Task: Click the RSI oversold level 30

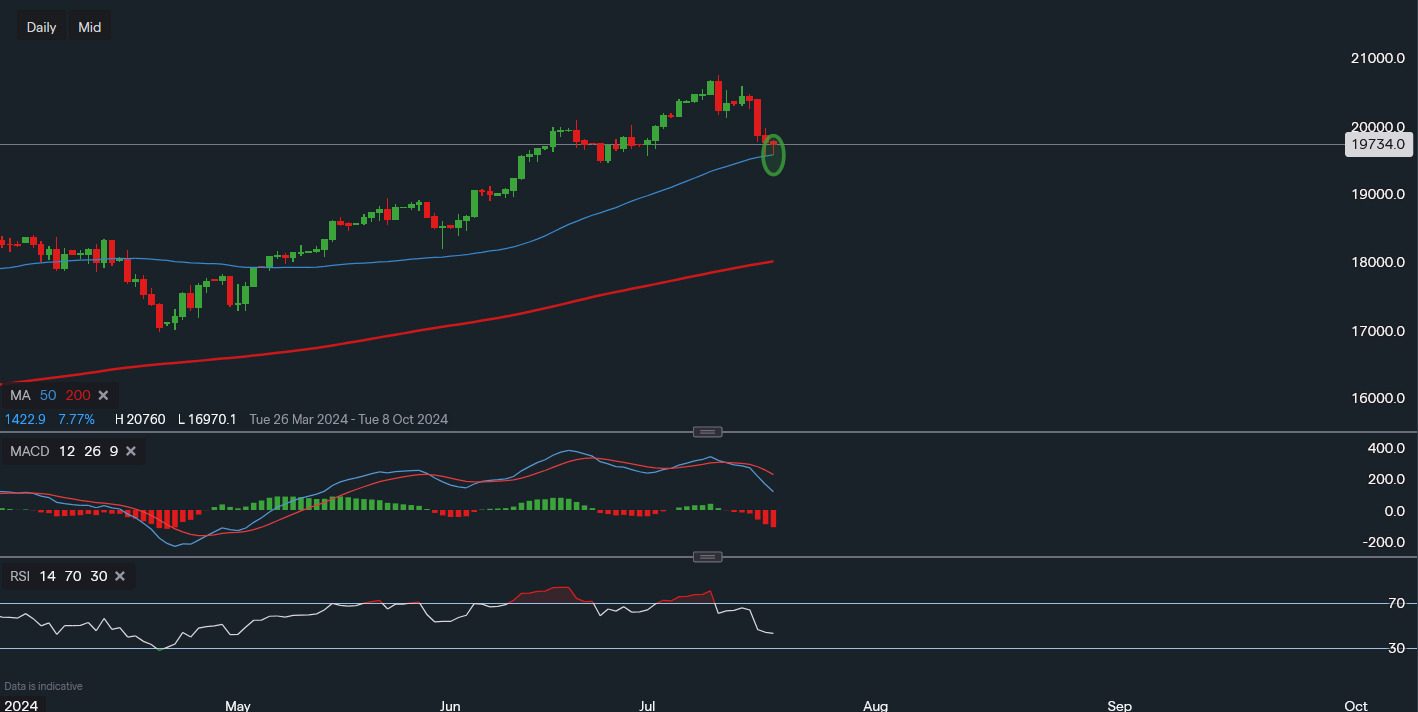Action: (97, 576)
